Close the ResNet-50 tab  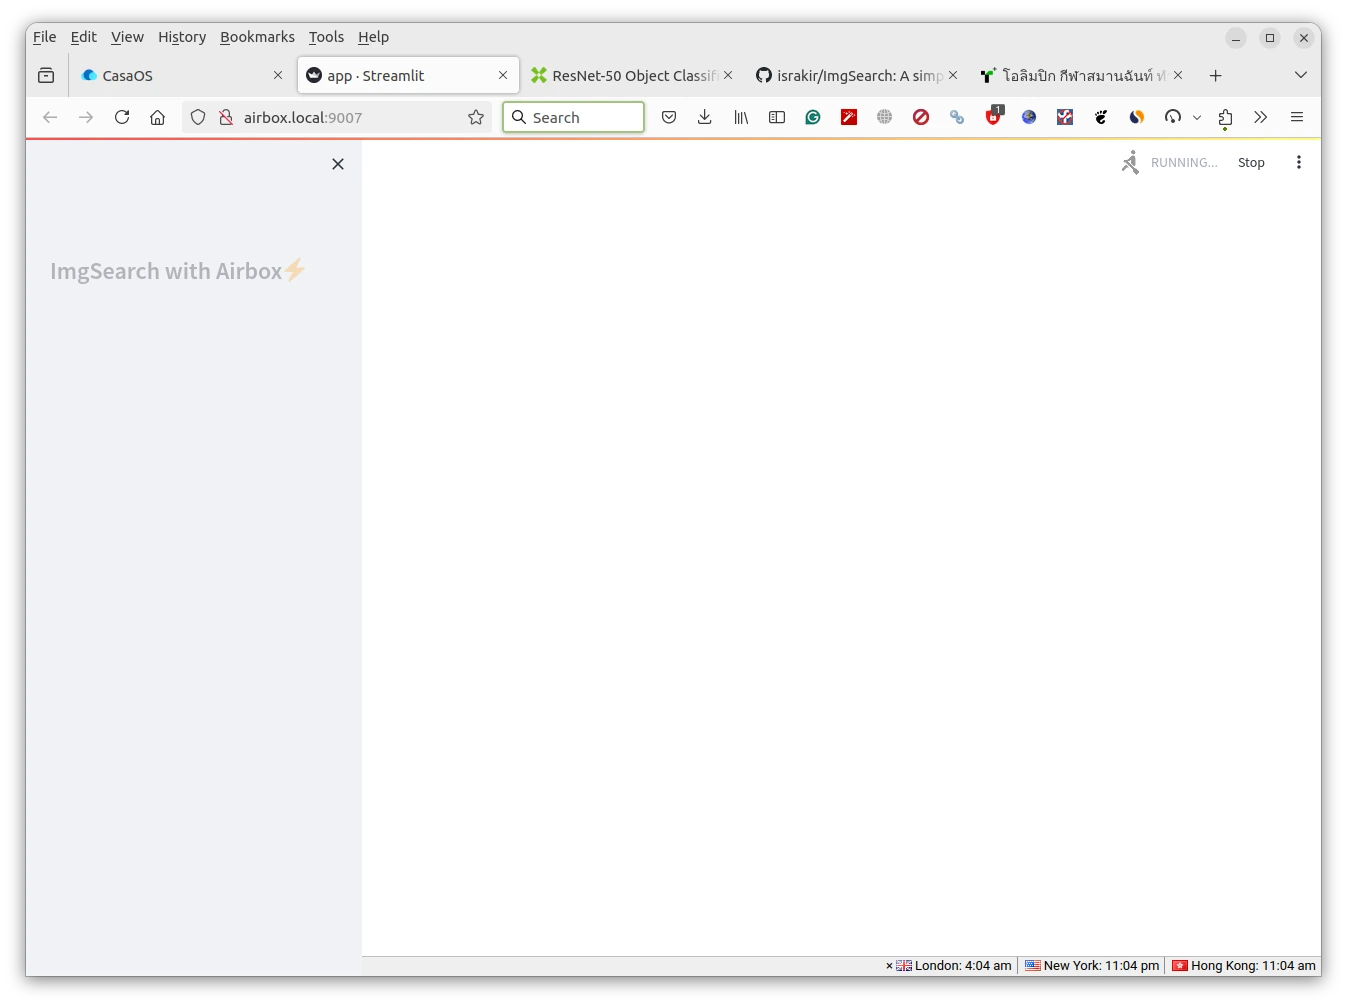pos(728,75)
